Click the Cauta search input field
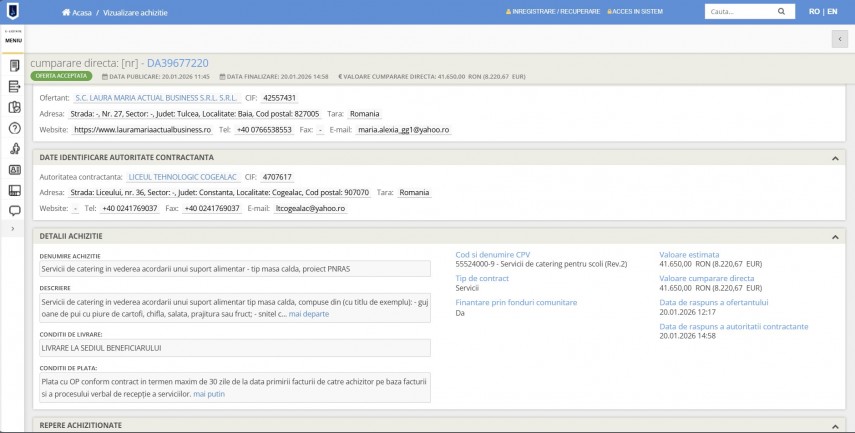 [740, 12]
